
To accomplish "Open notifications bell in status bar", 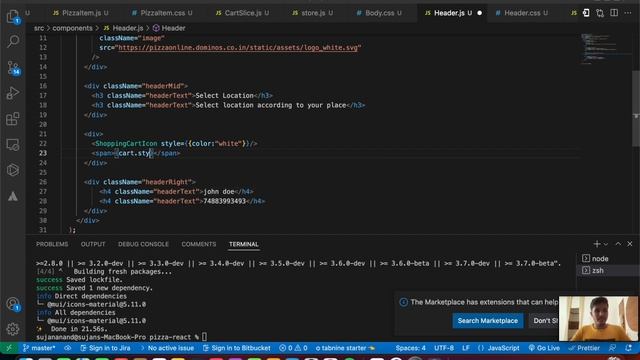I will (x=629, y=348).
